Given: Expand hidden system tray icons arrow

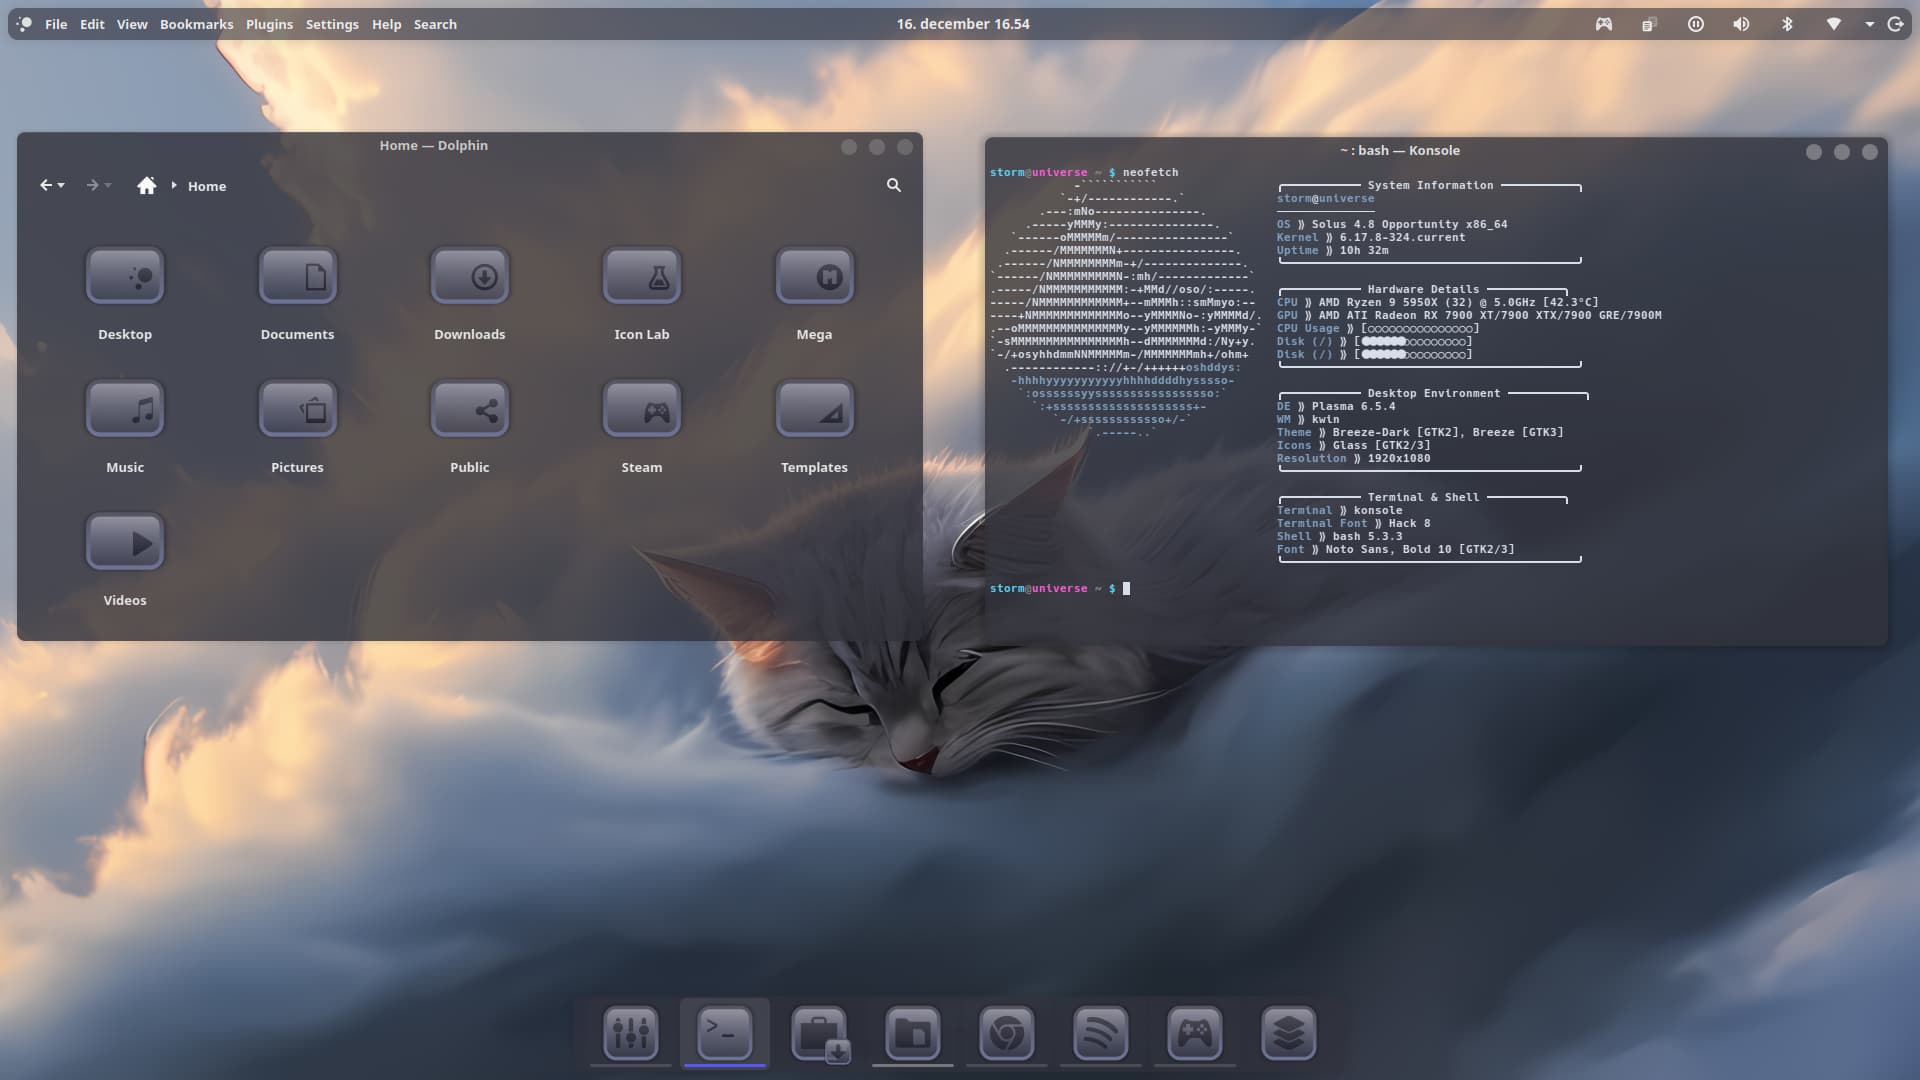Looking at the screenshot, I should [1869, 24].
